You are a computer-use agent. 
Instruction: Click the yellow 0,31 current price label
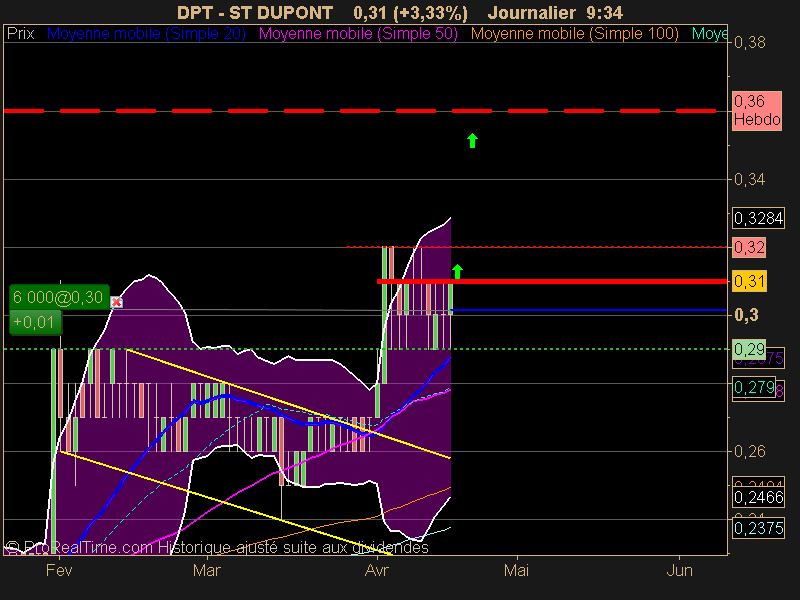tap(749, 281)
